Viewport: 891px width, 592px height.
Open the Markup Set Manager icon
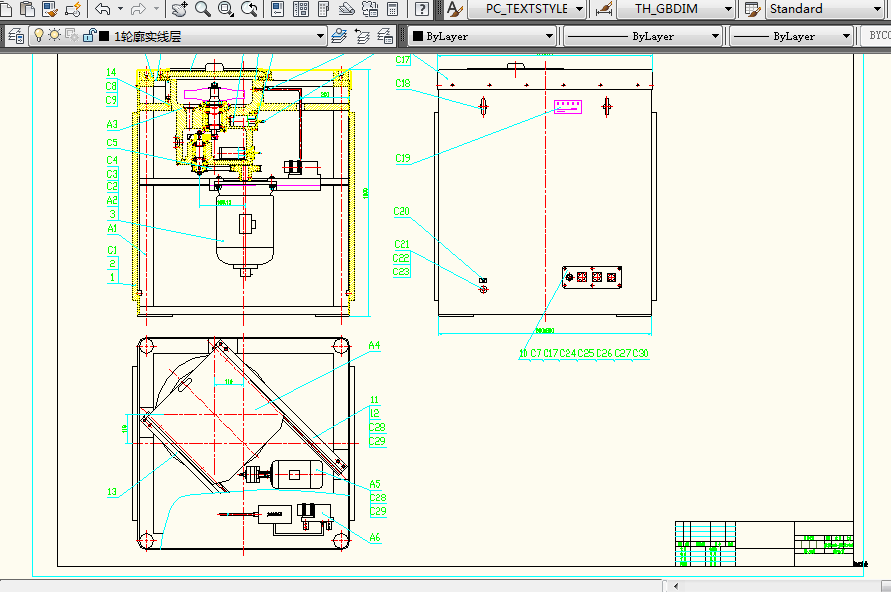(x=370, y=9)
